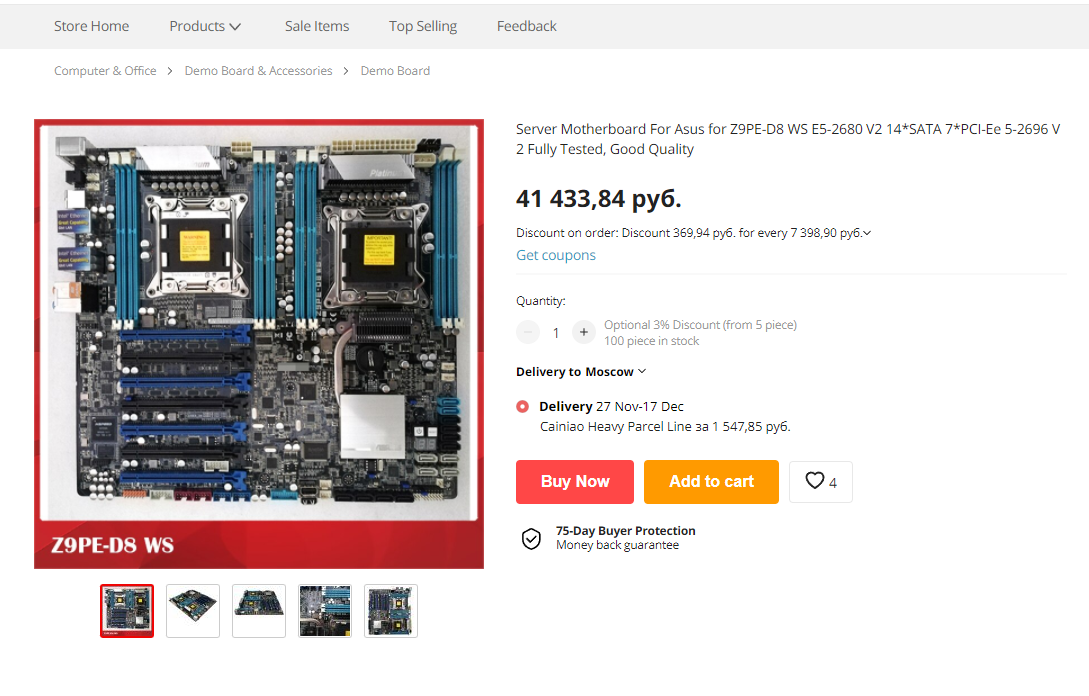
Task: Go to Store Home
Action: [92, 26]
